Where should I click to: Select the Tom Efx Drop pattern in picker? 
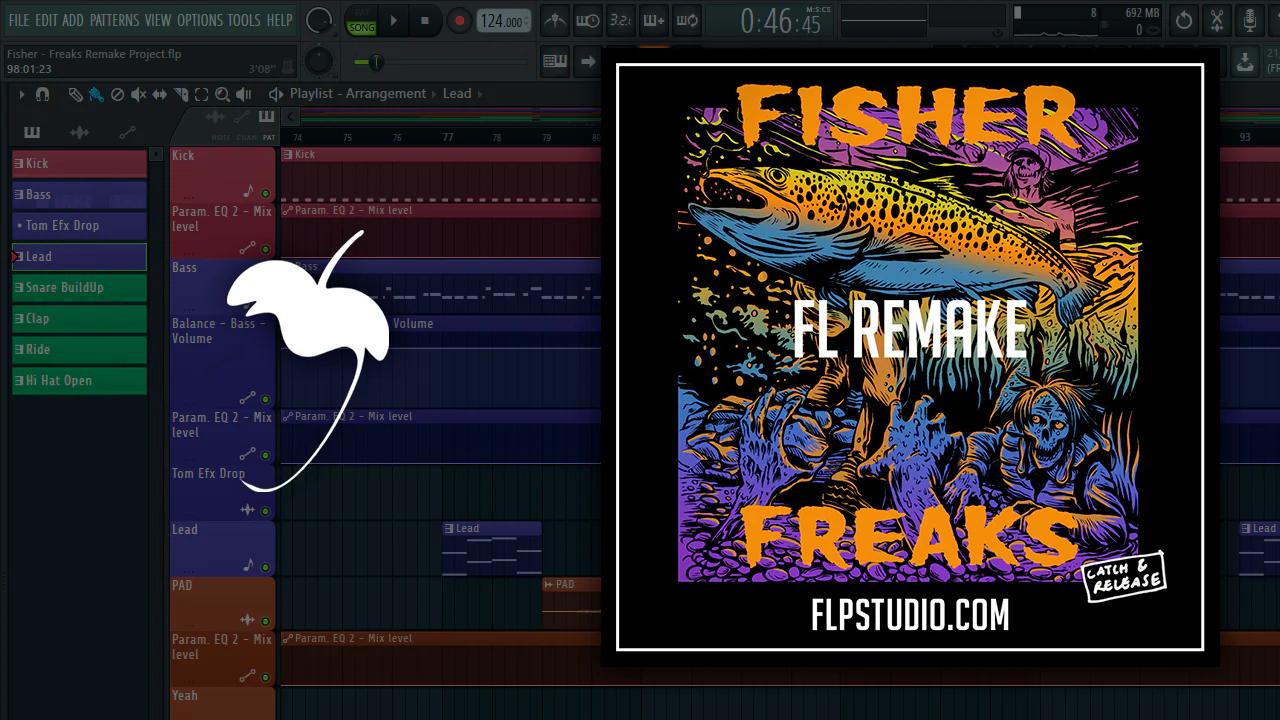click(79, 226)
